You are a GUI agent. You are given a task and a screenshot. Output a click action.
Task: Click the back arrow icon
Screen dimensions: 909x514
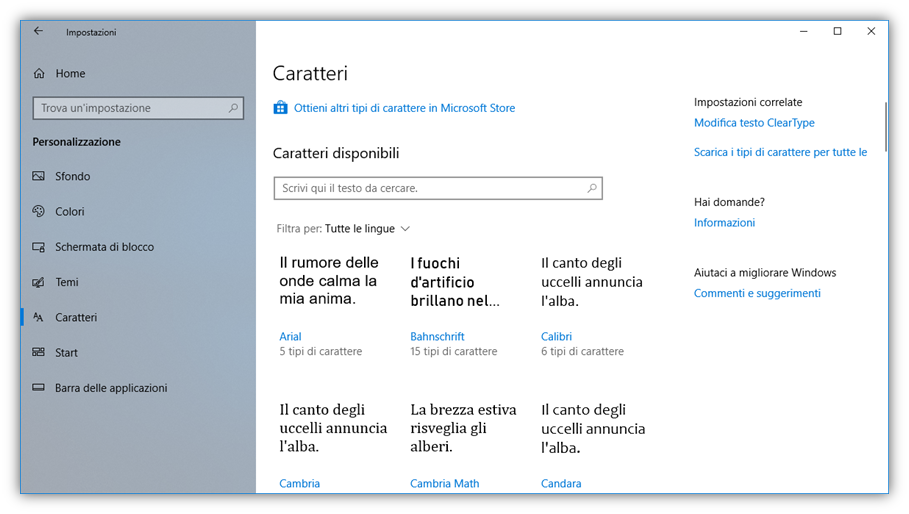pos(38,31)
